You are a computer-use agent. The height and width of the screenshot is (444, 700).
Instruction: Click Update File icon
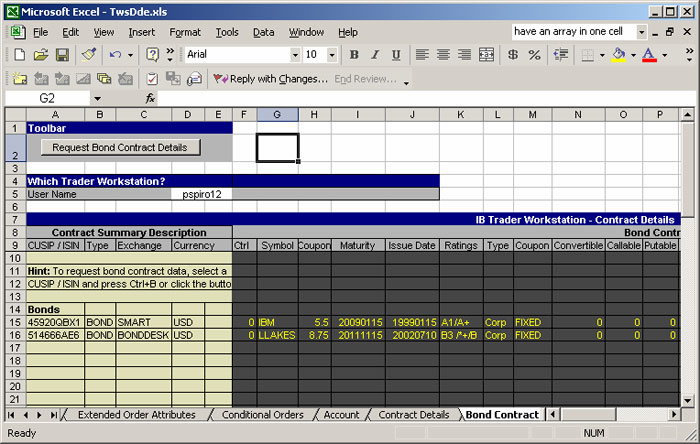(x=173, y=79)
